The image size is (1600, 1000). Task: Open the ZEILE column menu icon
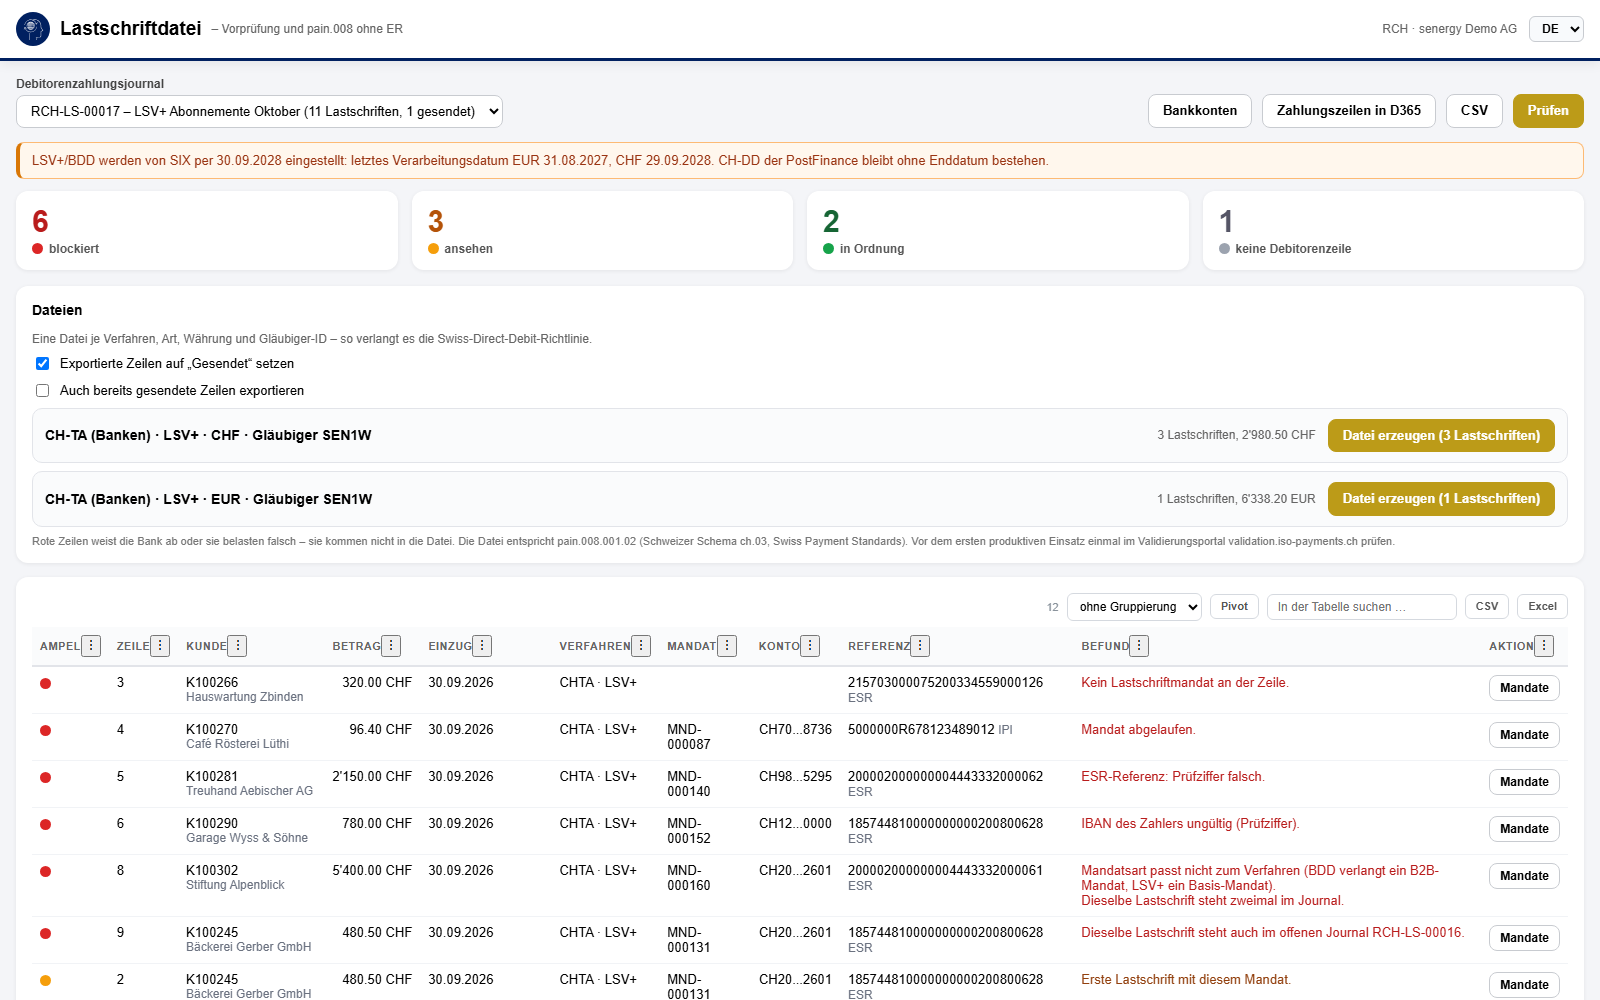[160, 646]
